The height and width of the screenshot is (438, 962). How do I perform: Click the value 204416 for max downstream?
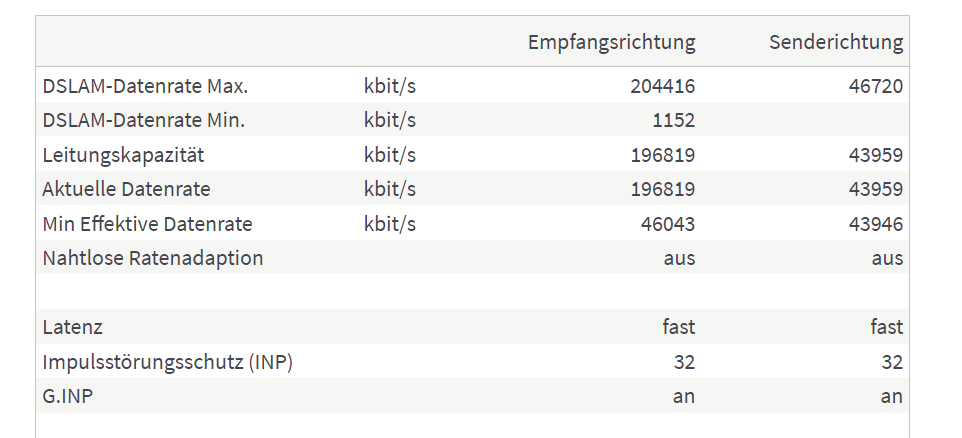coord(663,86)
